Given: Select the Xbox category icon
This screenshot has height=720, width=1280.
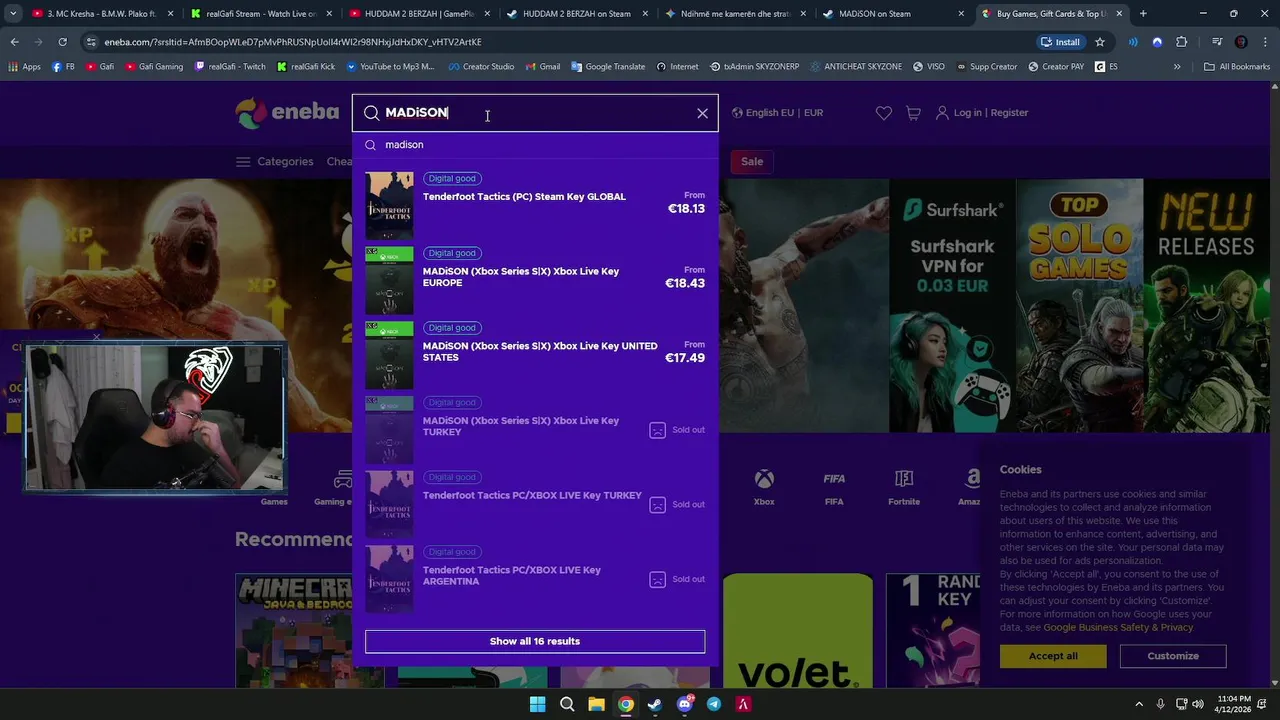Looking at the screenshot, I should [x=764, y=487].
